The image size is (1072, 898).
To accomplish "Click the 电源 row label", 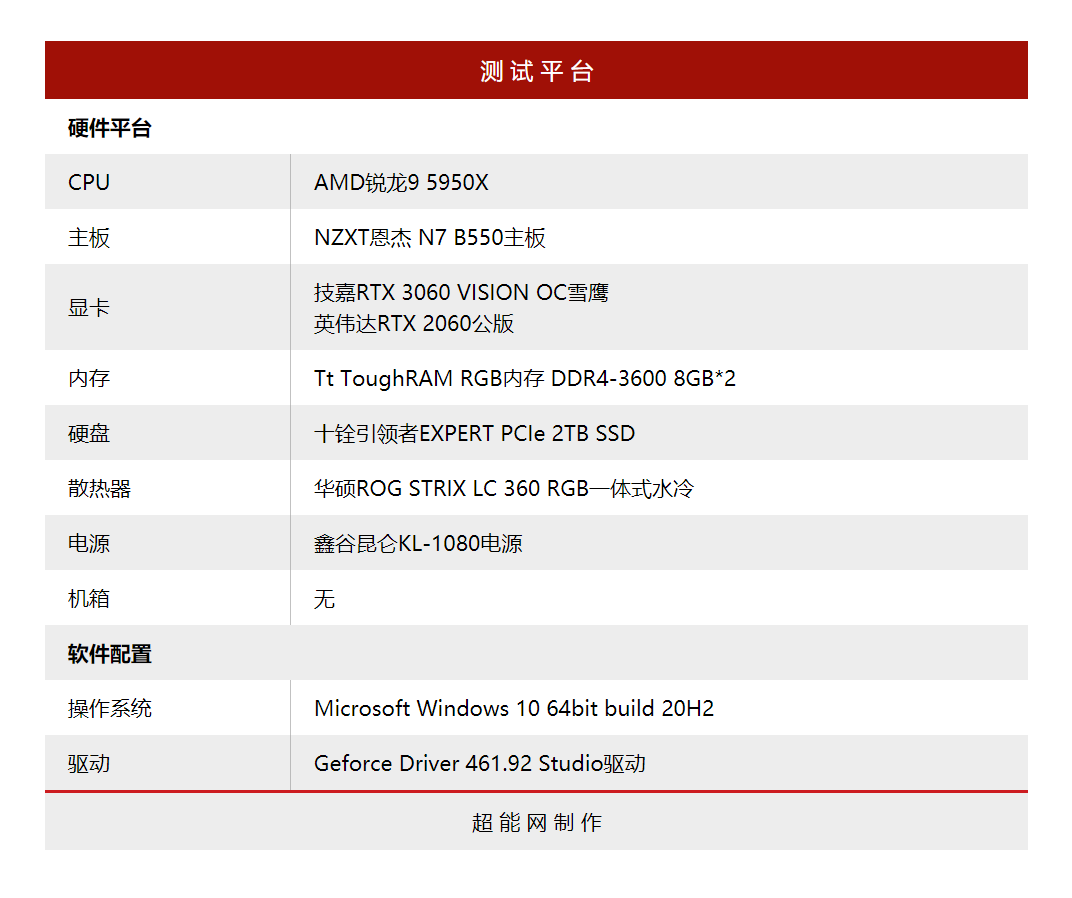I will tap(89, 544).
